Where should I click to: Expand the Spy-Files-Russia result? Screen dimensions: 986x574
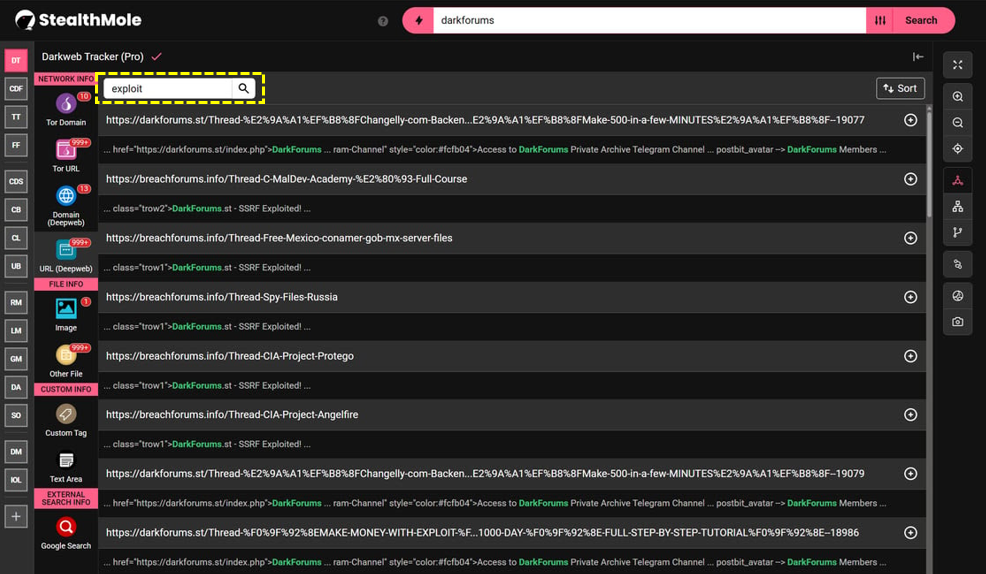pyautogui.click(x=911, y=297)
